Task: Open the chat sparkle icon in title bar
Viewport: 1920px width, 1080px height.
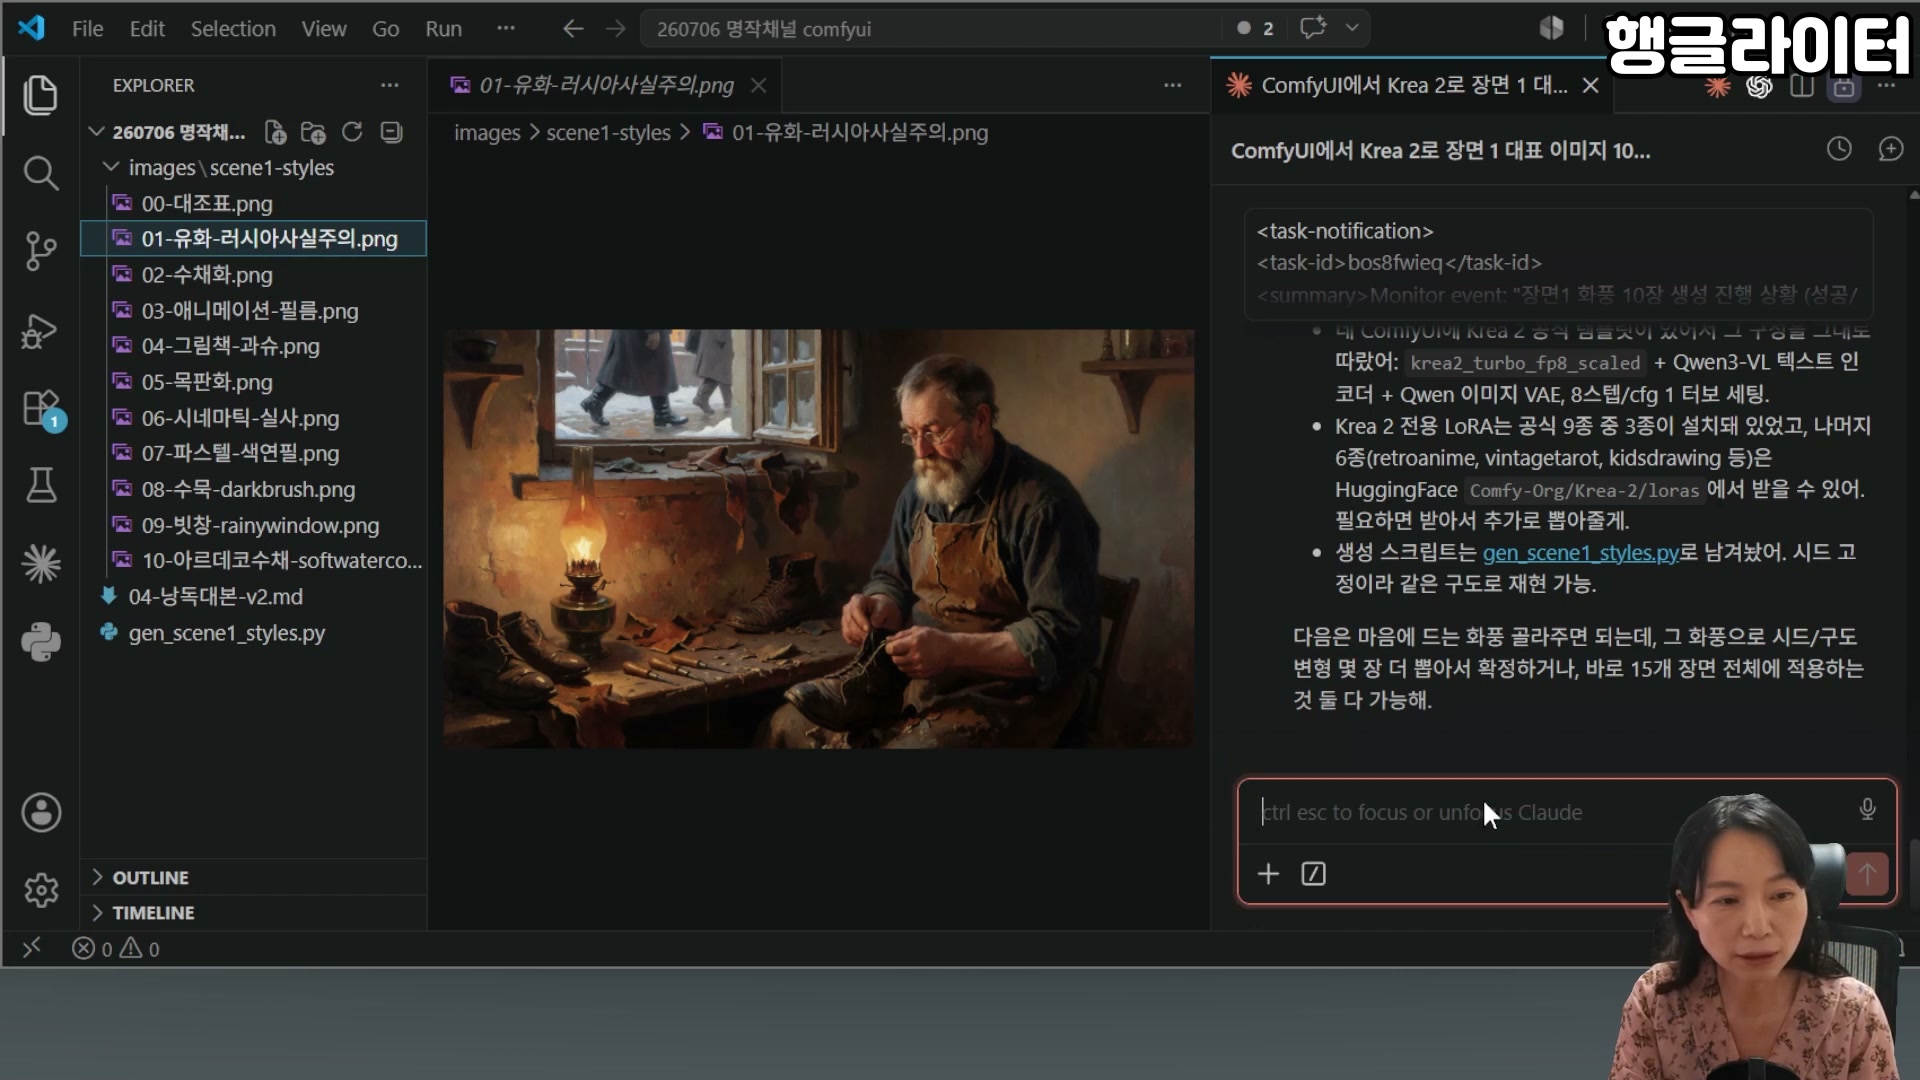Action: pos(1313,28)
